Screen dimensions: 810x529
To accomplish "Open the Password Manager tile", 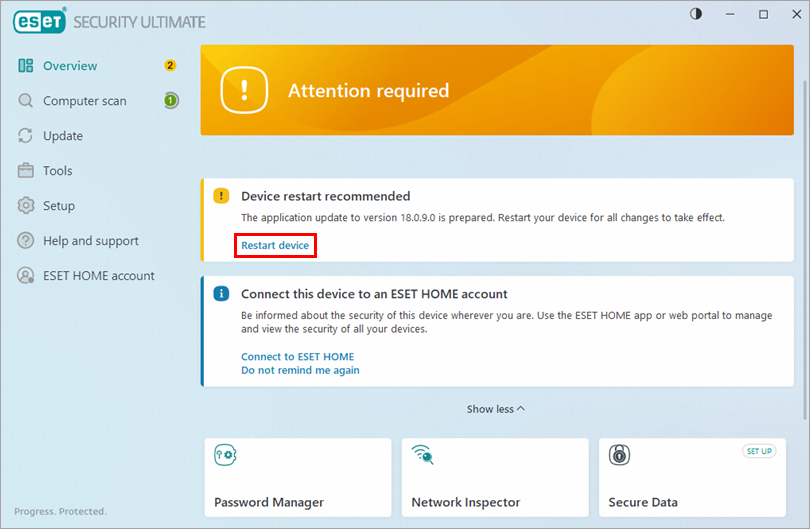I will pos(298,477).
